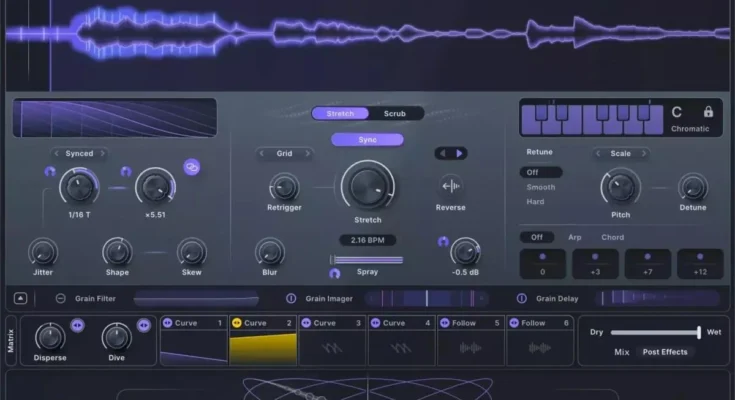Click the Grain Filter minus power icon
The height and width of the screenshot is (400, 735).
pos(60,298)
